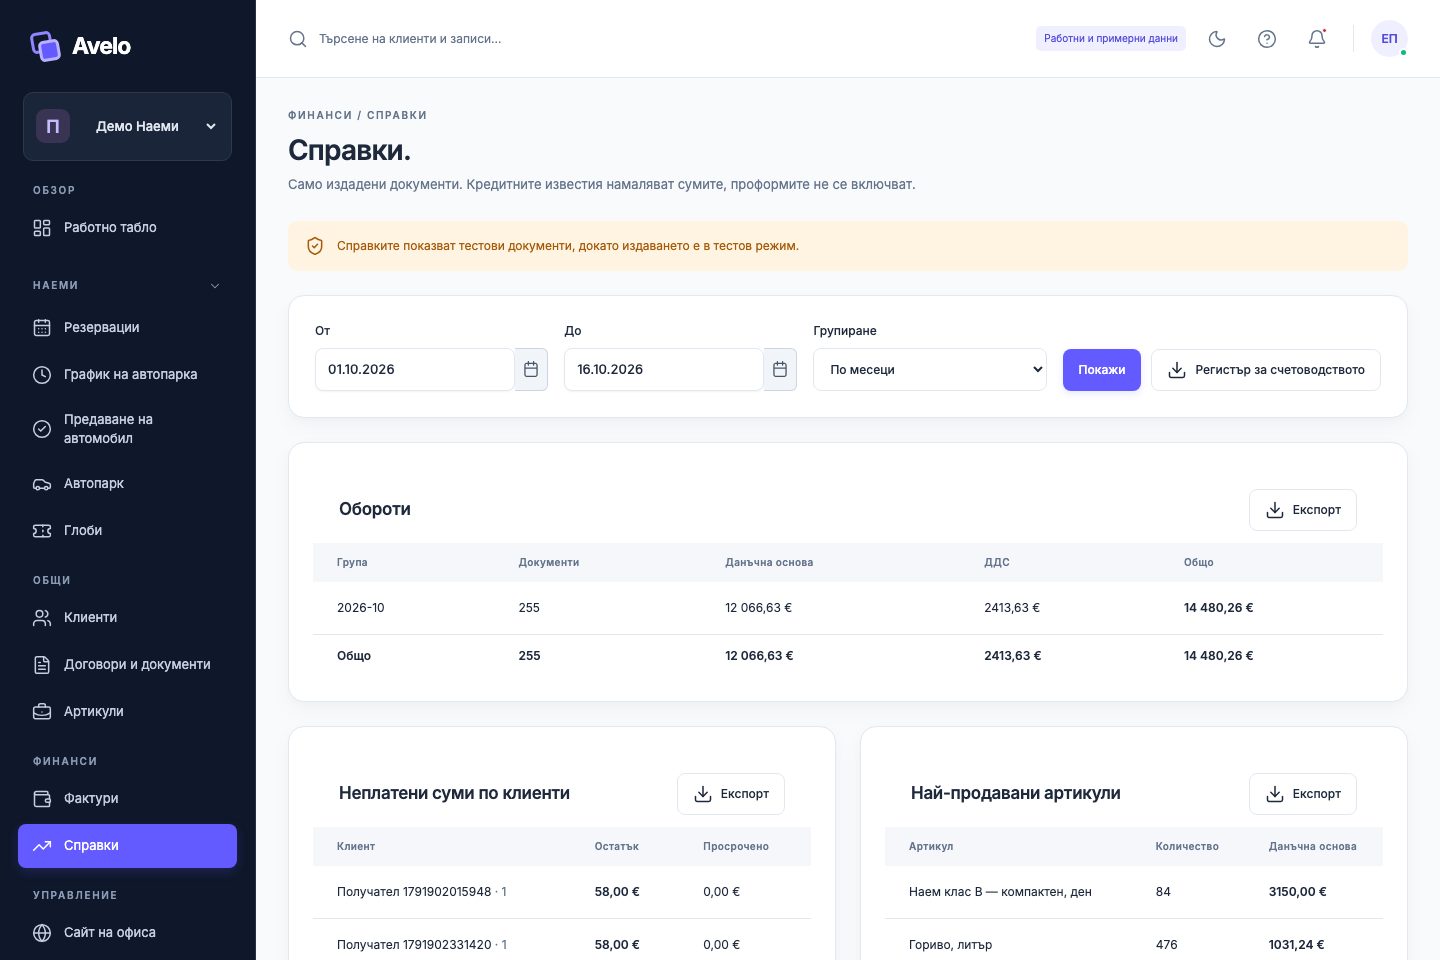
Task: Navigate to Автопарк
Action: 127,484
